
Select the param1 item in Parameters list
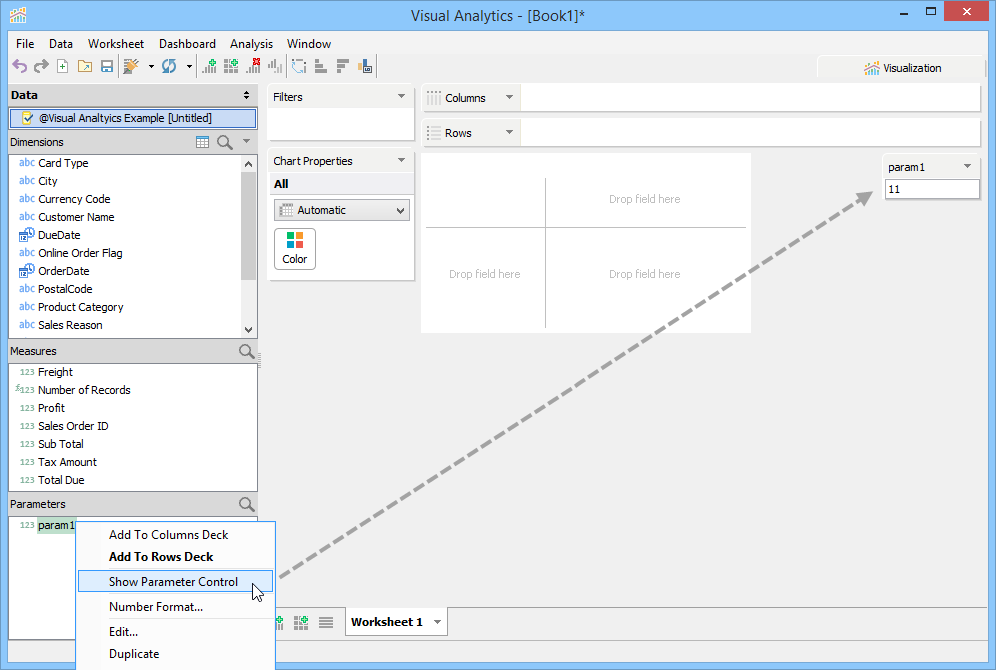[x=56, y=526]
